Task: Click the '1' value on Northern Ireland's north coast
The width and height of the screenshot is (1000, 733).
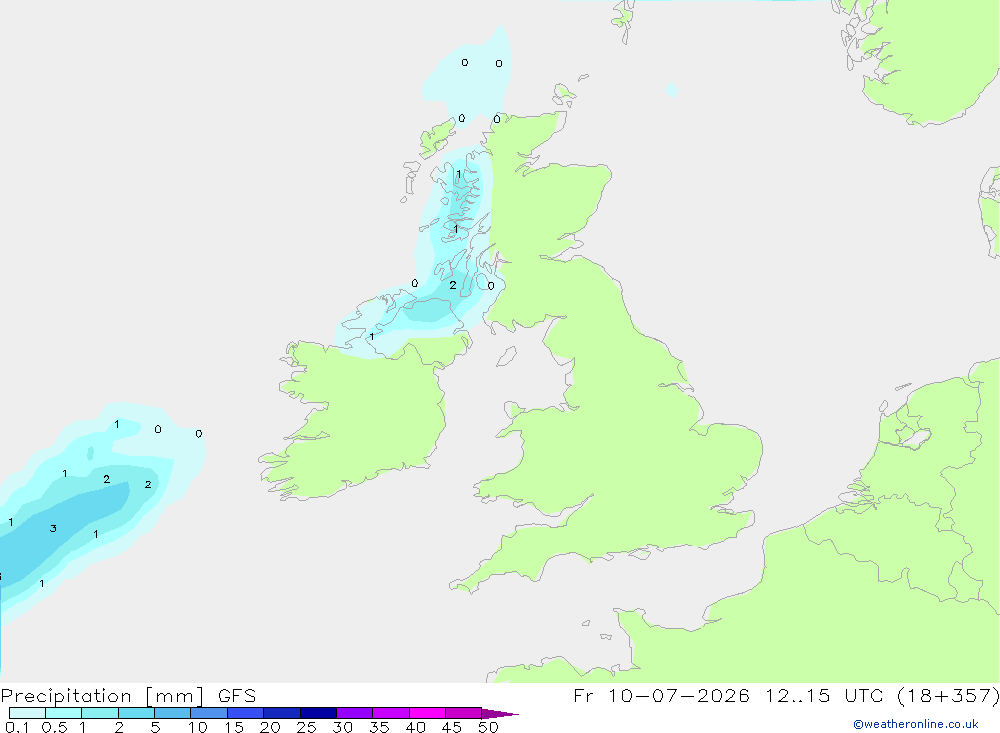Action: [x=372, y=336]
